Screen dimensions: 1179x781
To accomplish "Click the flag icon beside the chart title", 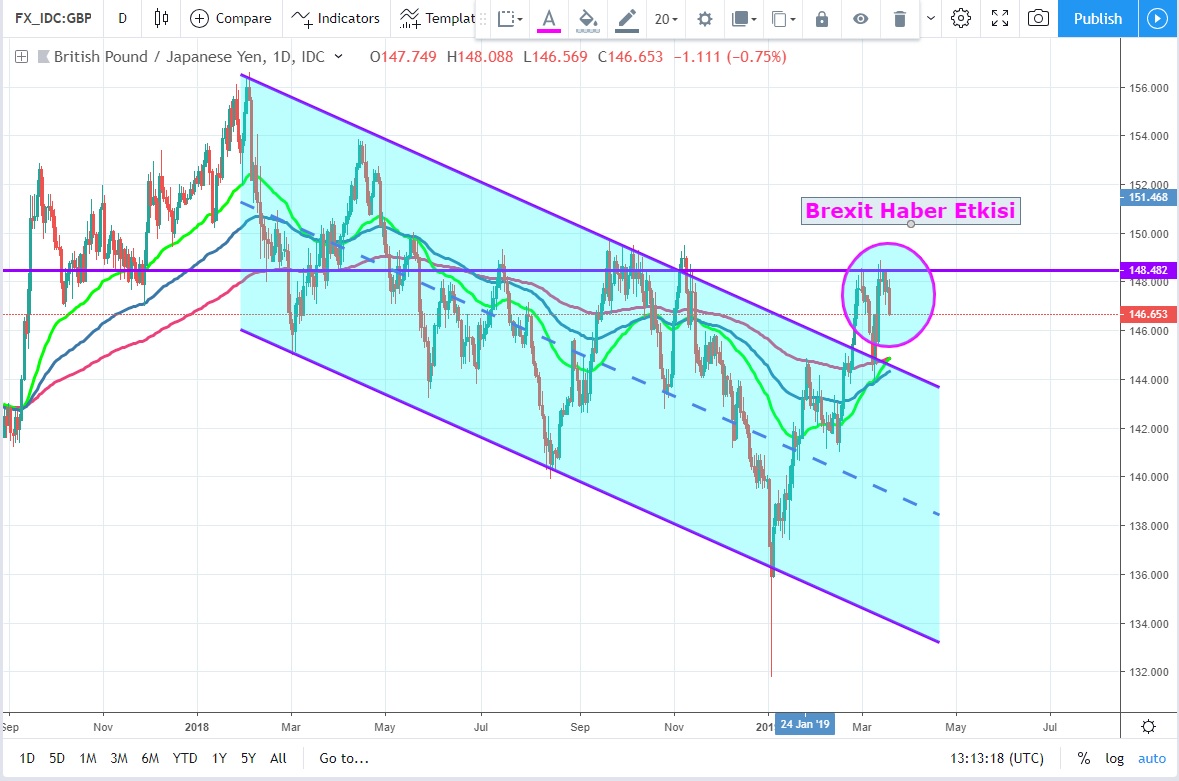I will pyautogui.click(x=44, y=56).
